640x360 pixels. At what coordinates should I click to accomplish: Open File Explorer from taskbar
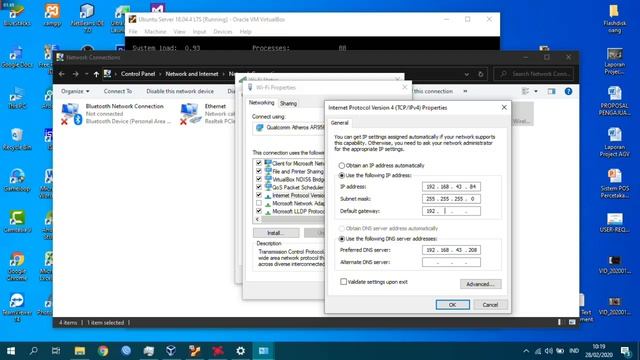coord(80,351)
